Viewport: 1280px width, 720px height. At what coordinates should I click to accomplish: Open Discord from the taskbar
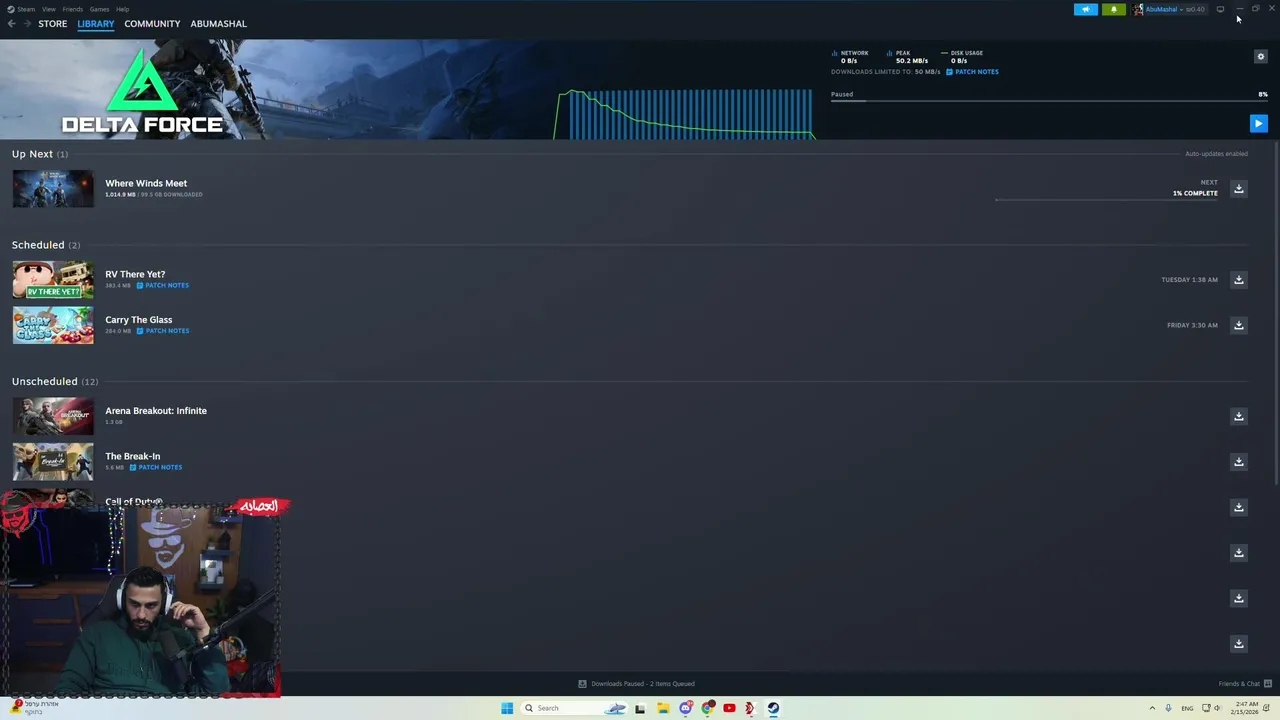pyautogui.click(x=685, y=708)
